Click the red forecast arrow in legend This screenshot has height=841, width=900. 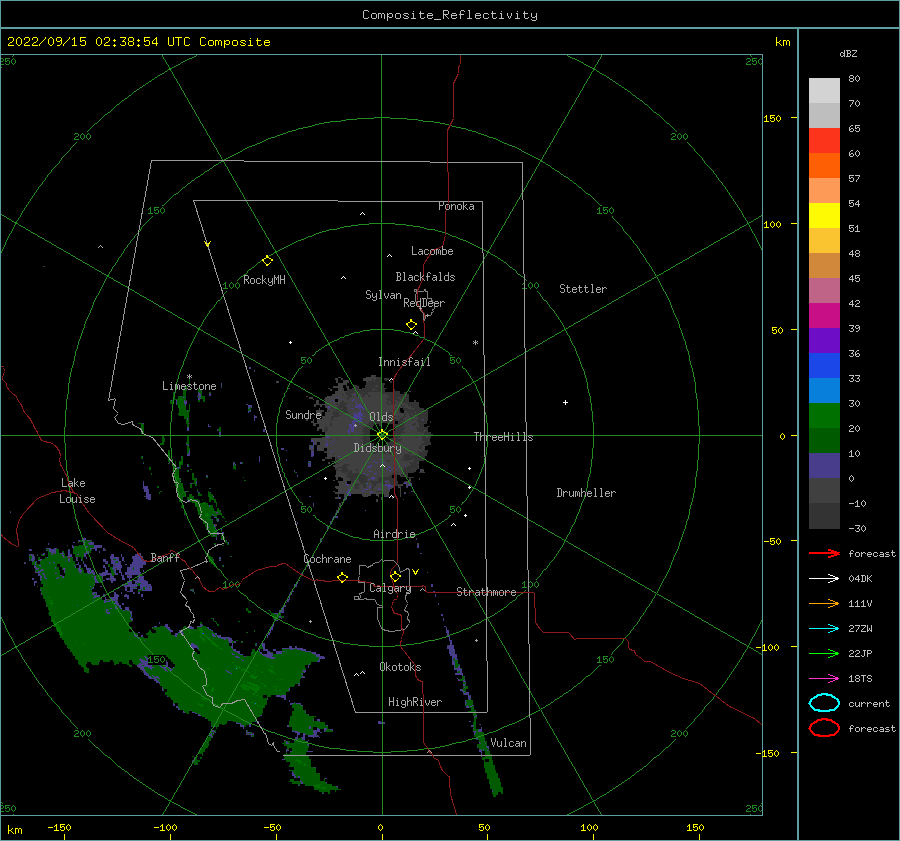824,553
